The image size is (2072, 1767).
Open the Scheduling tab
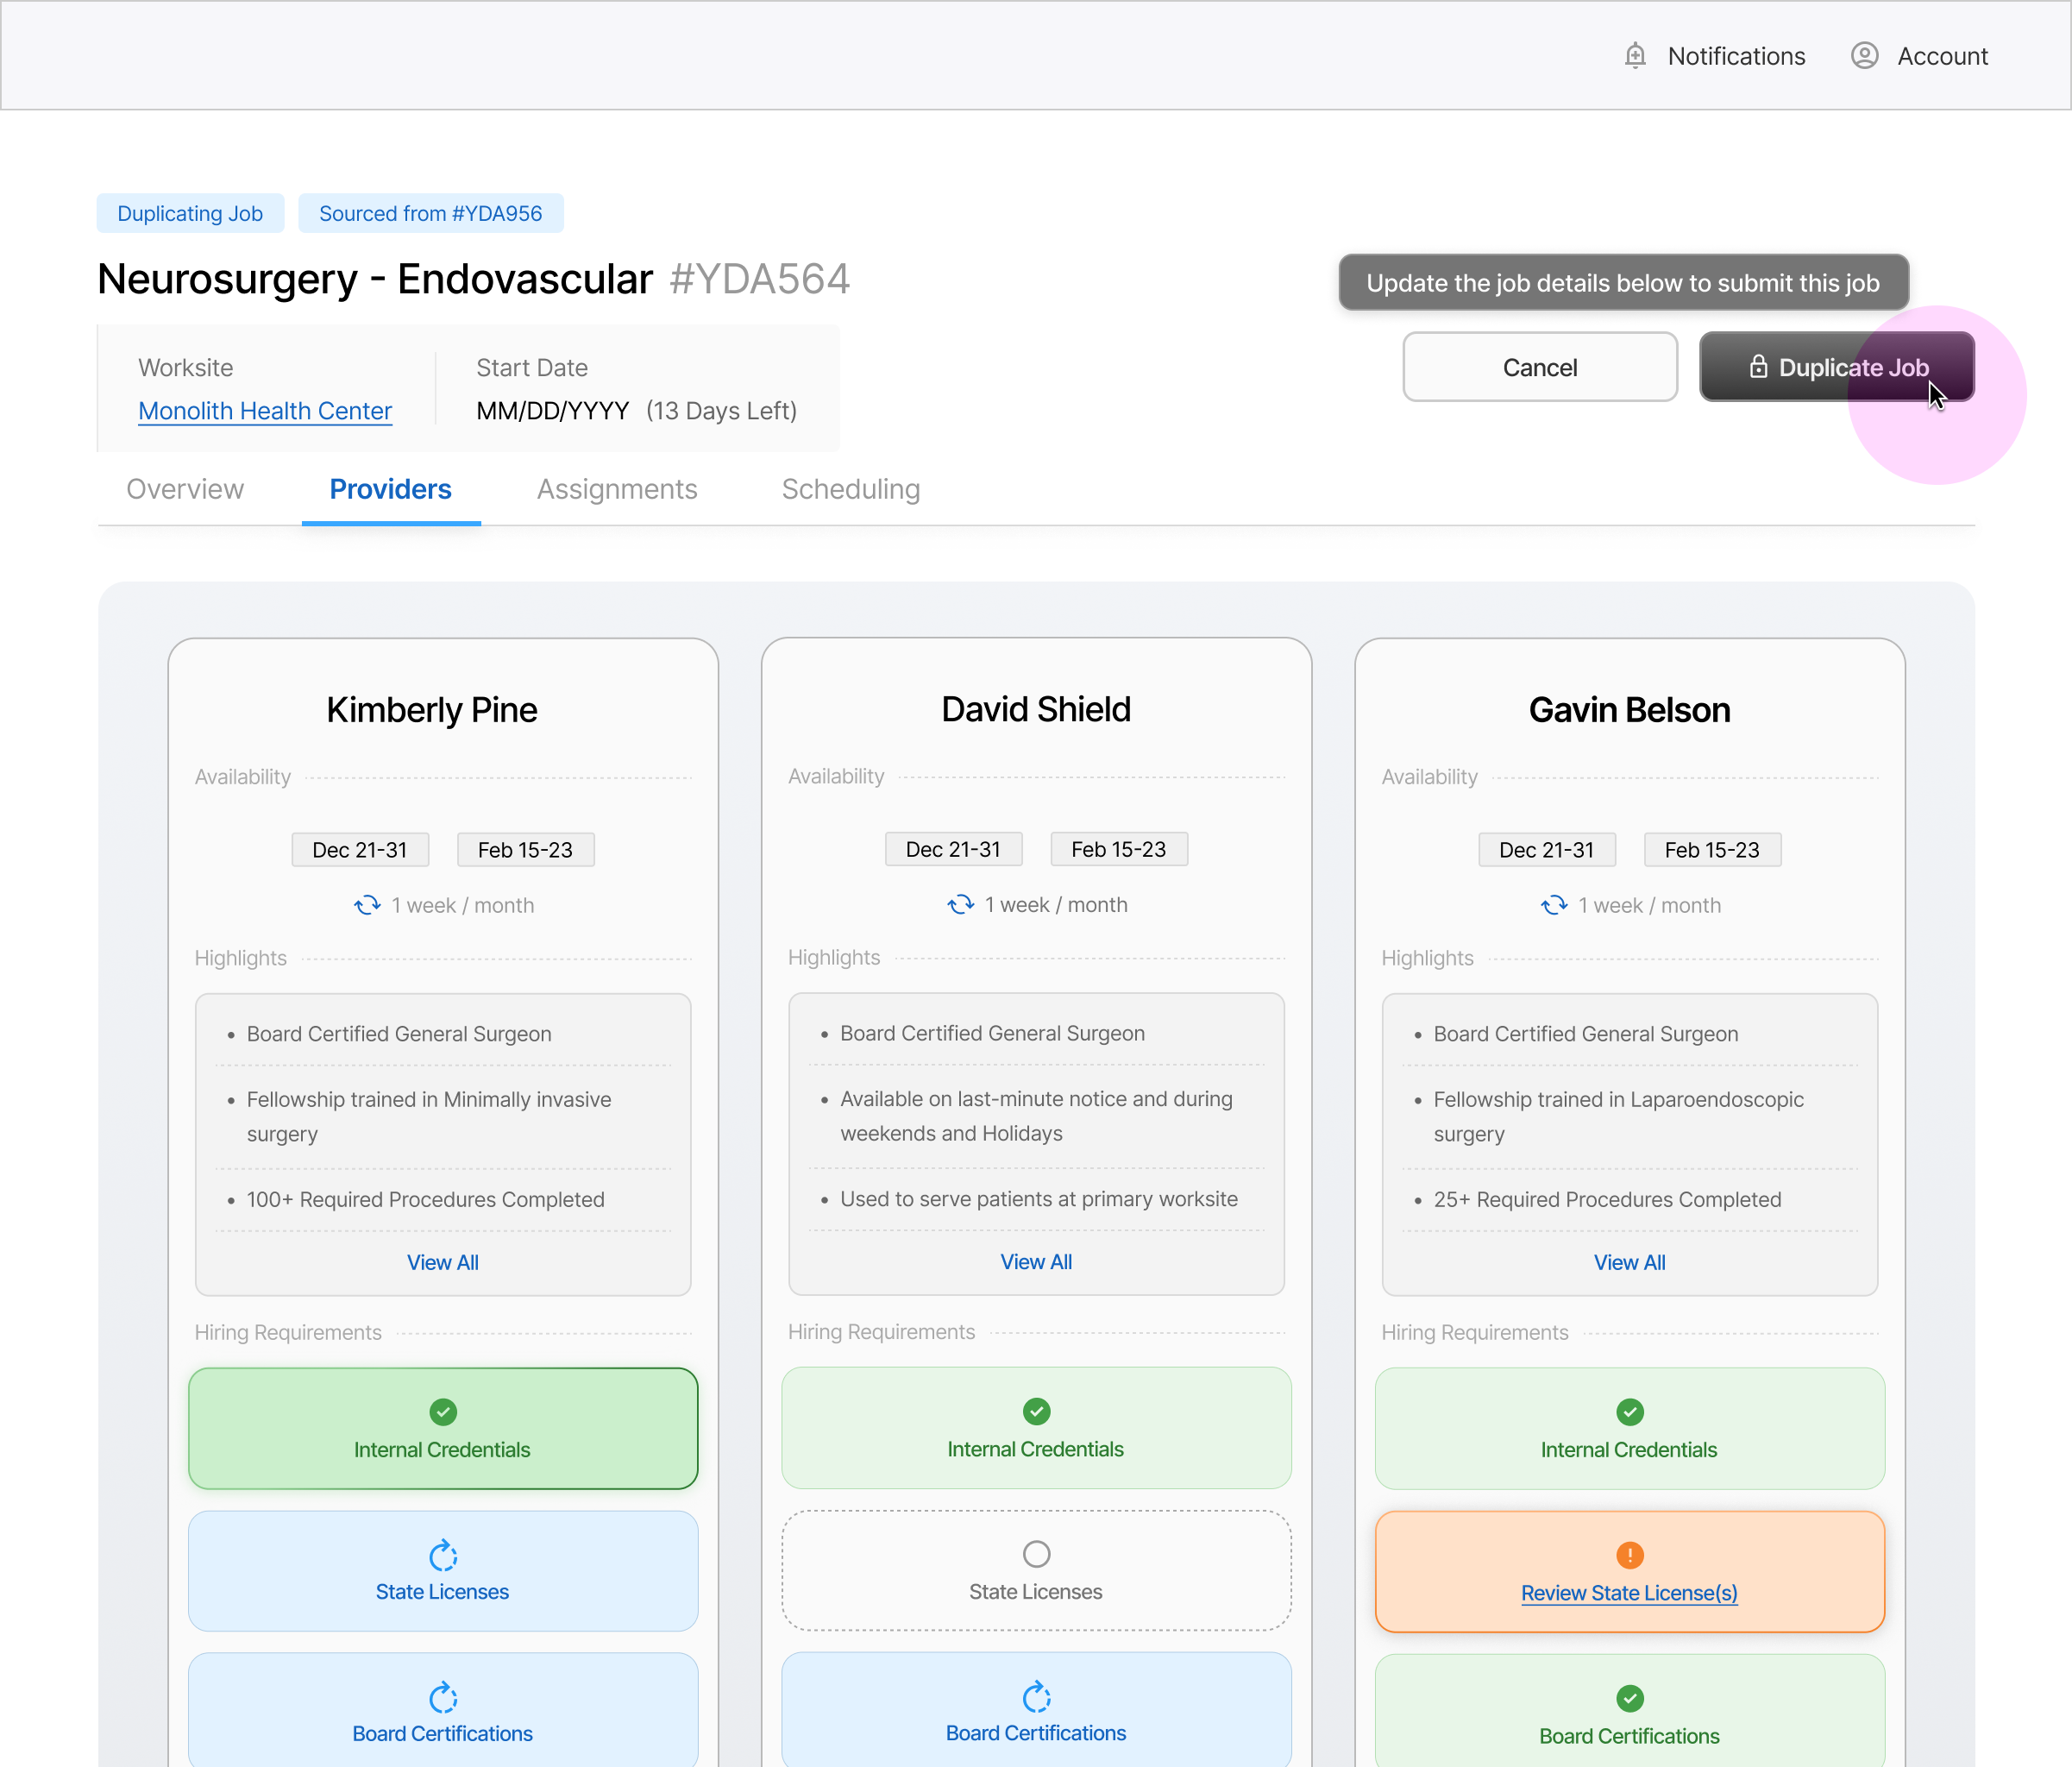pos(850,489)
